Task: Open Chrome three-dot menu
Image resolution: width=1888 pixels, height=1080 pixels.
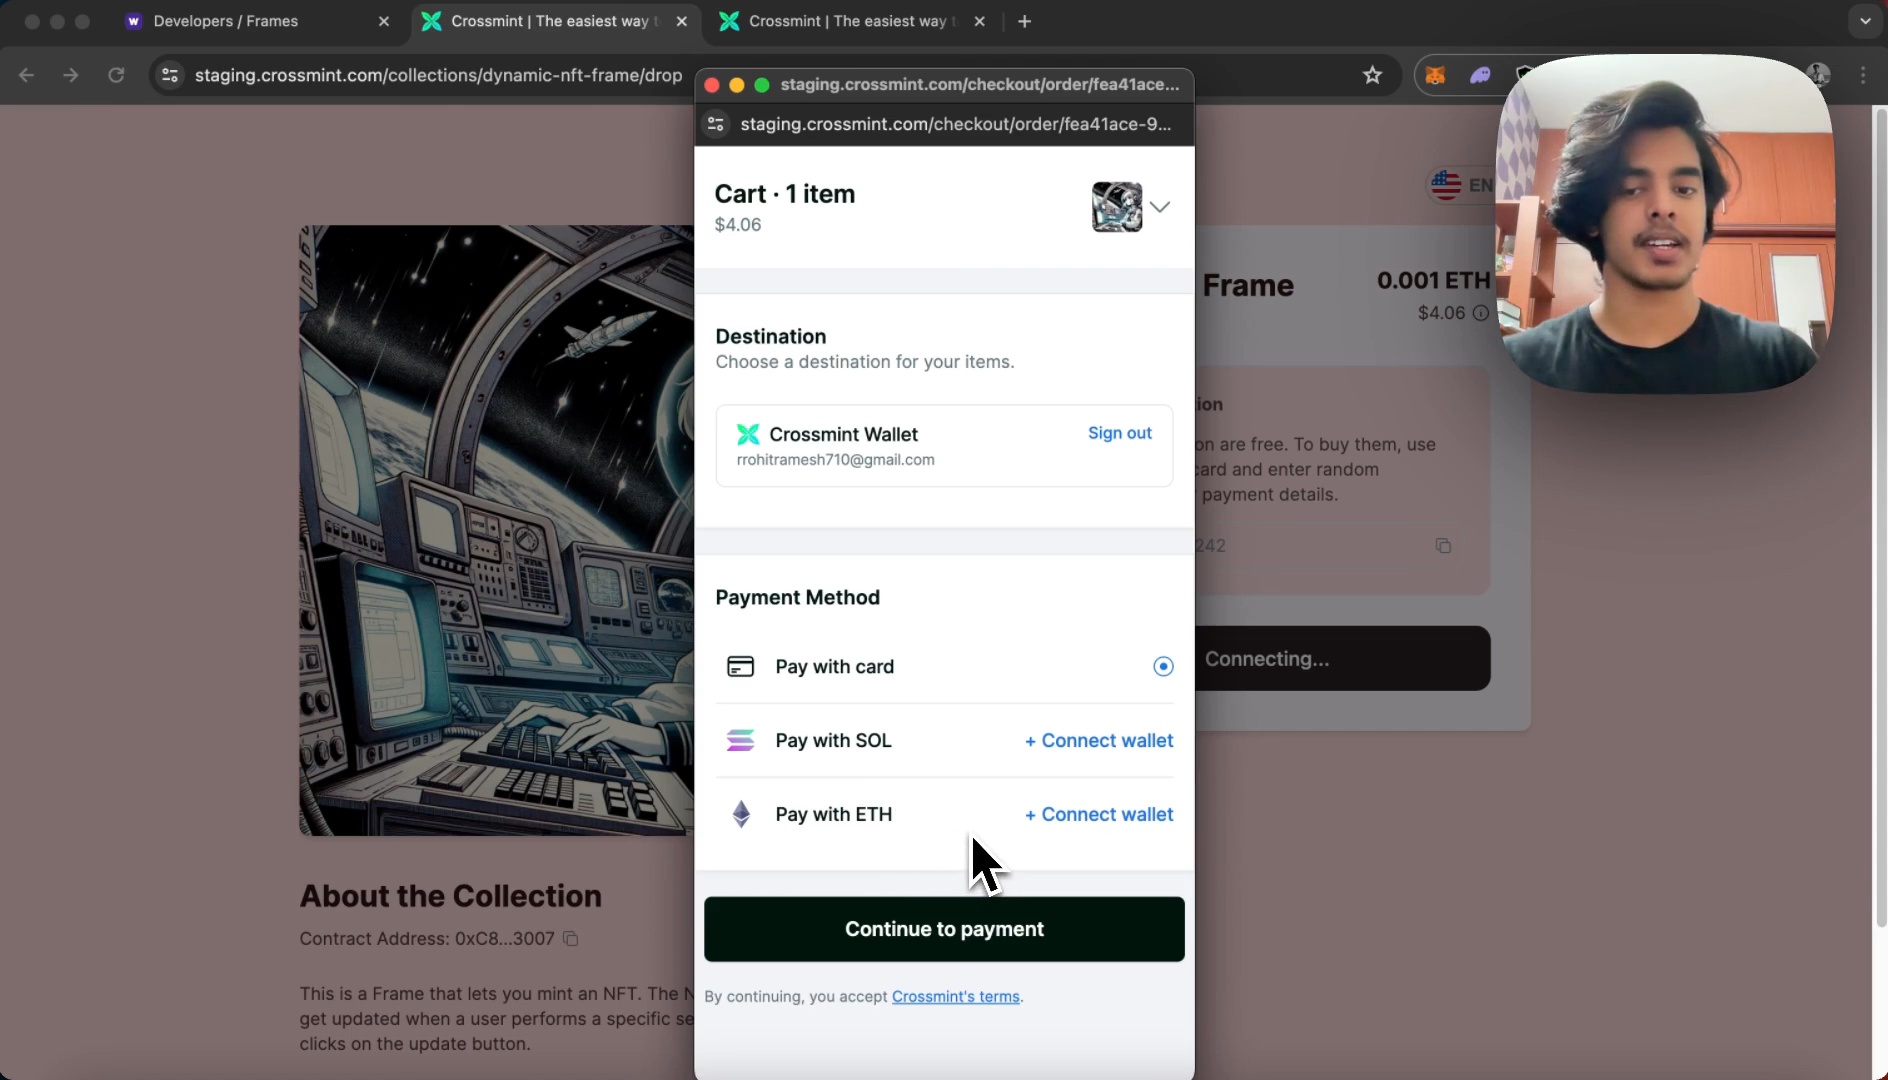Action: pos(1863,75)
